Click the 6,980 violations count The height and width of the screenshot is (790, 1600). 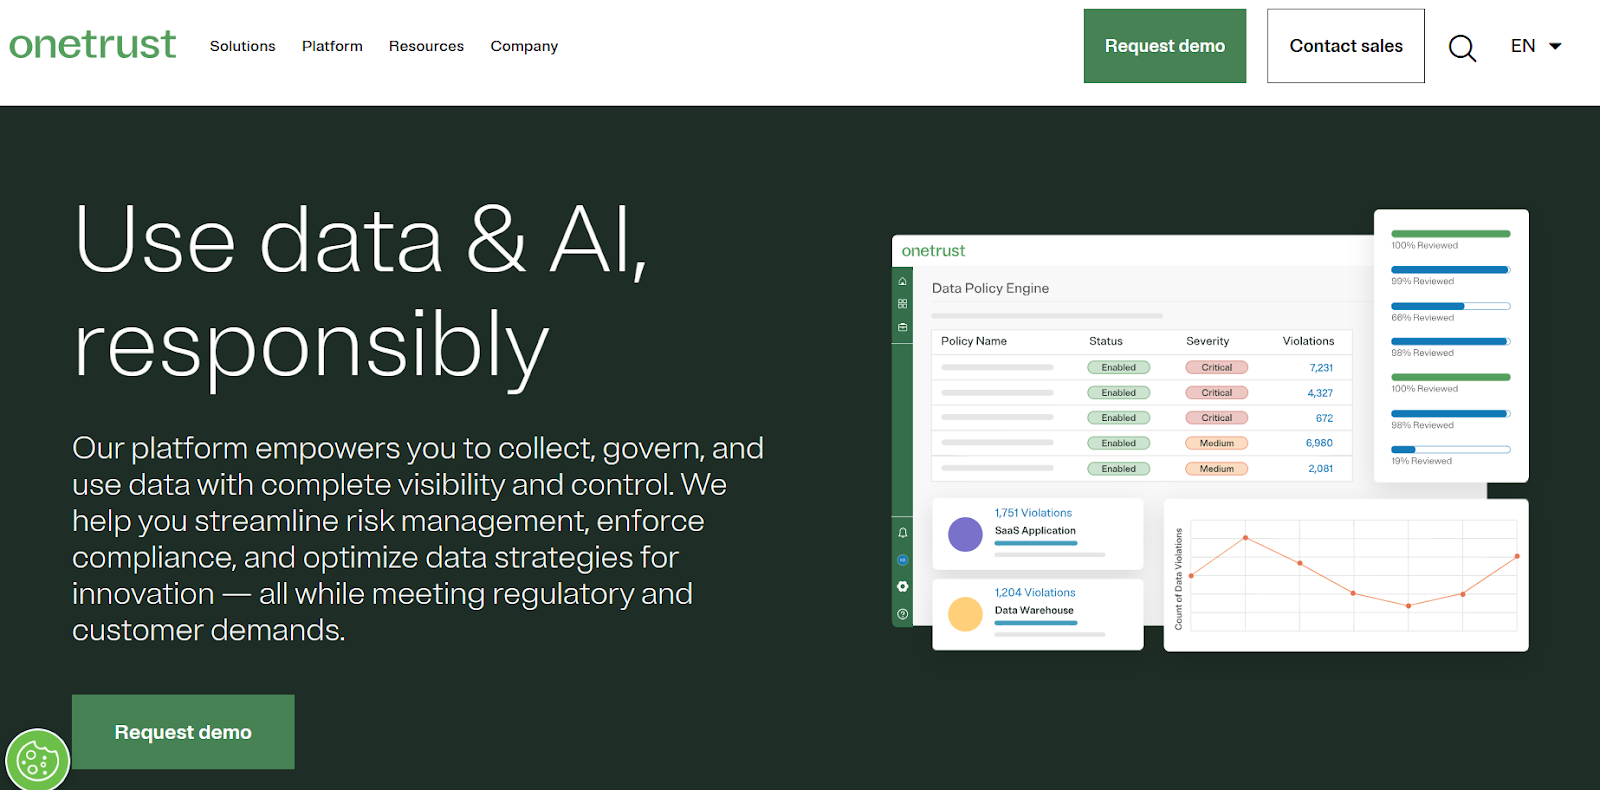1319,443
